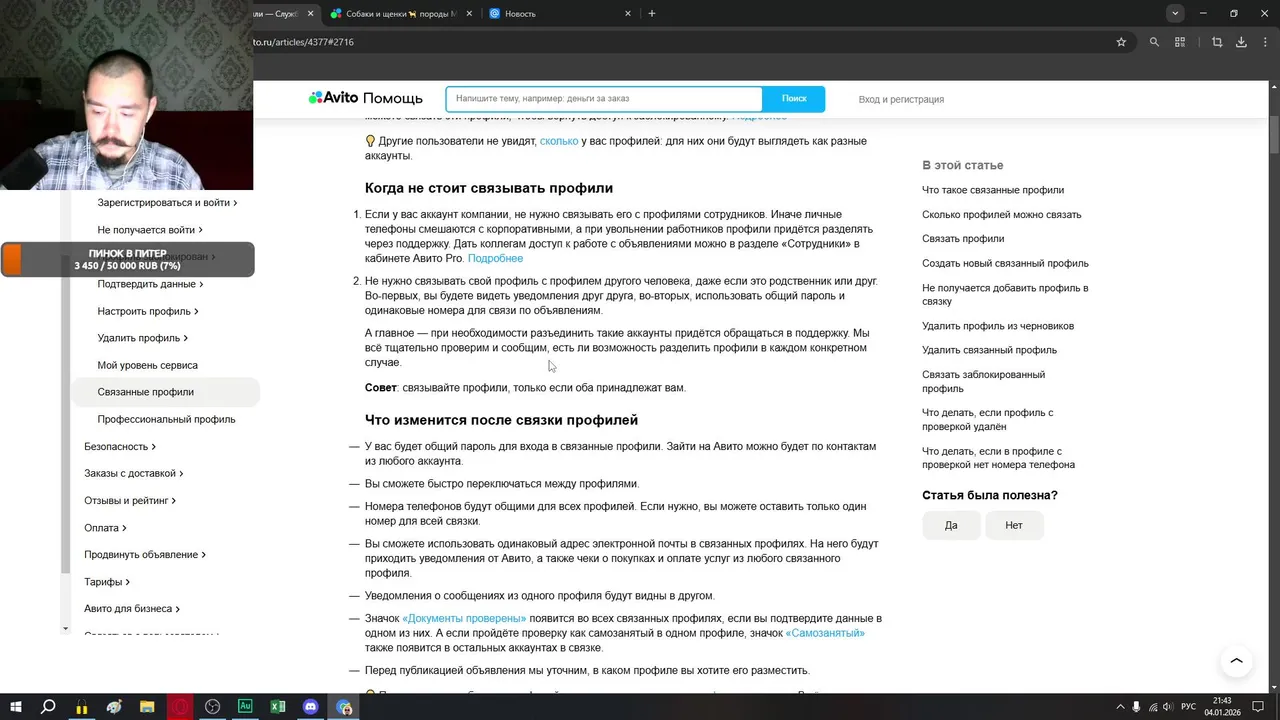Click 'Да' article was helpful button

(951, 525)
